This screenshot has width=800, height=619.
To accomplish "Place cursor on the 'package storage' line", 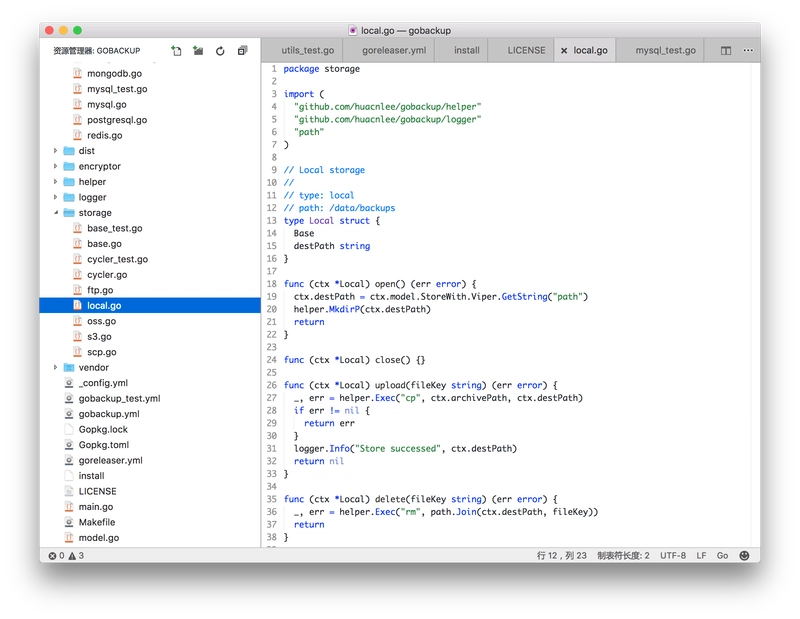I will [321, 69].
